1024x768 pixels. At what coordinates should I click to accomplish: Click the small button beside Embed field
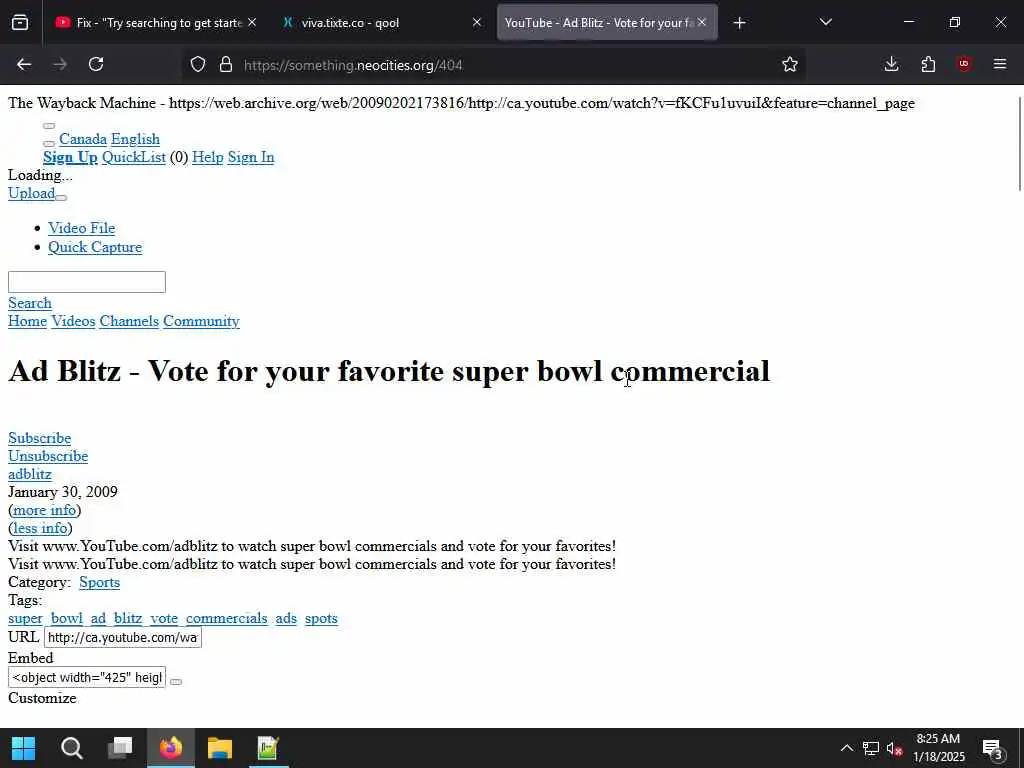click(x=176, y=682)
